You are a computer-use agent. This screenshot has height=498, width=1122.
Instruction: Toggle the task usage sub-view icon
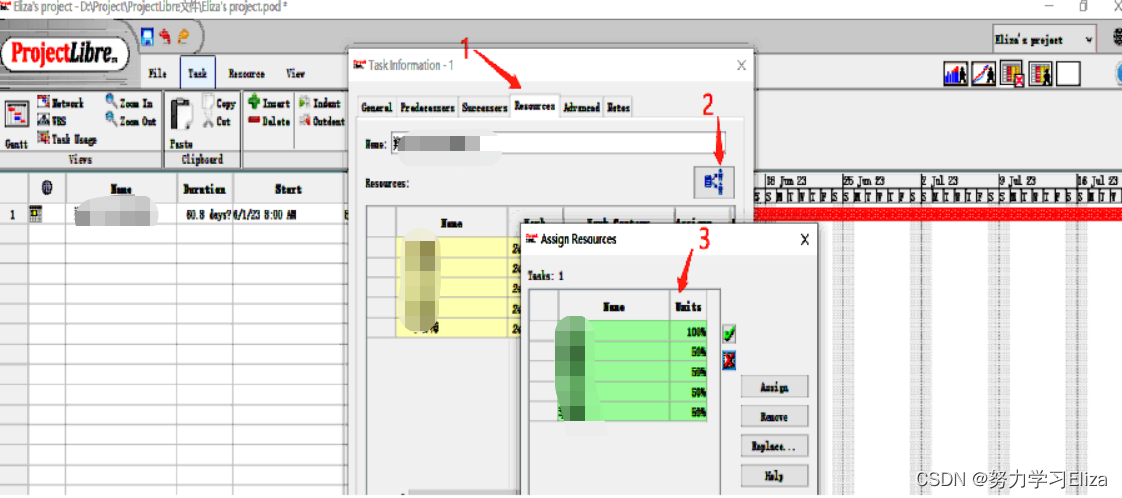click(x=1012, y=74)
